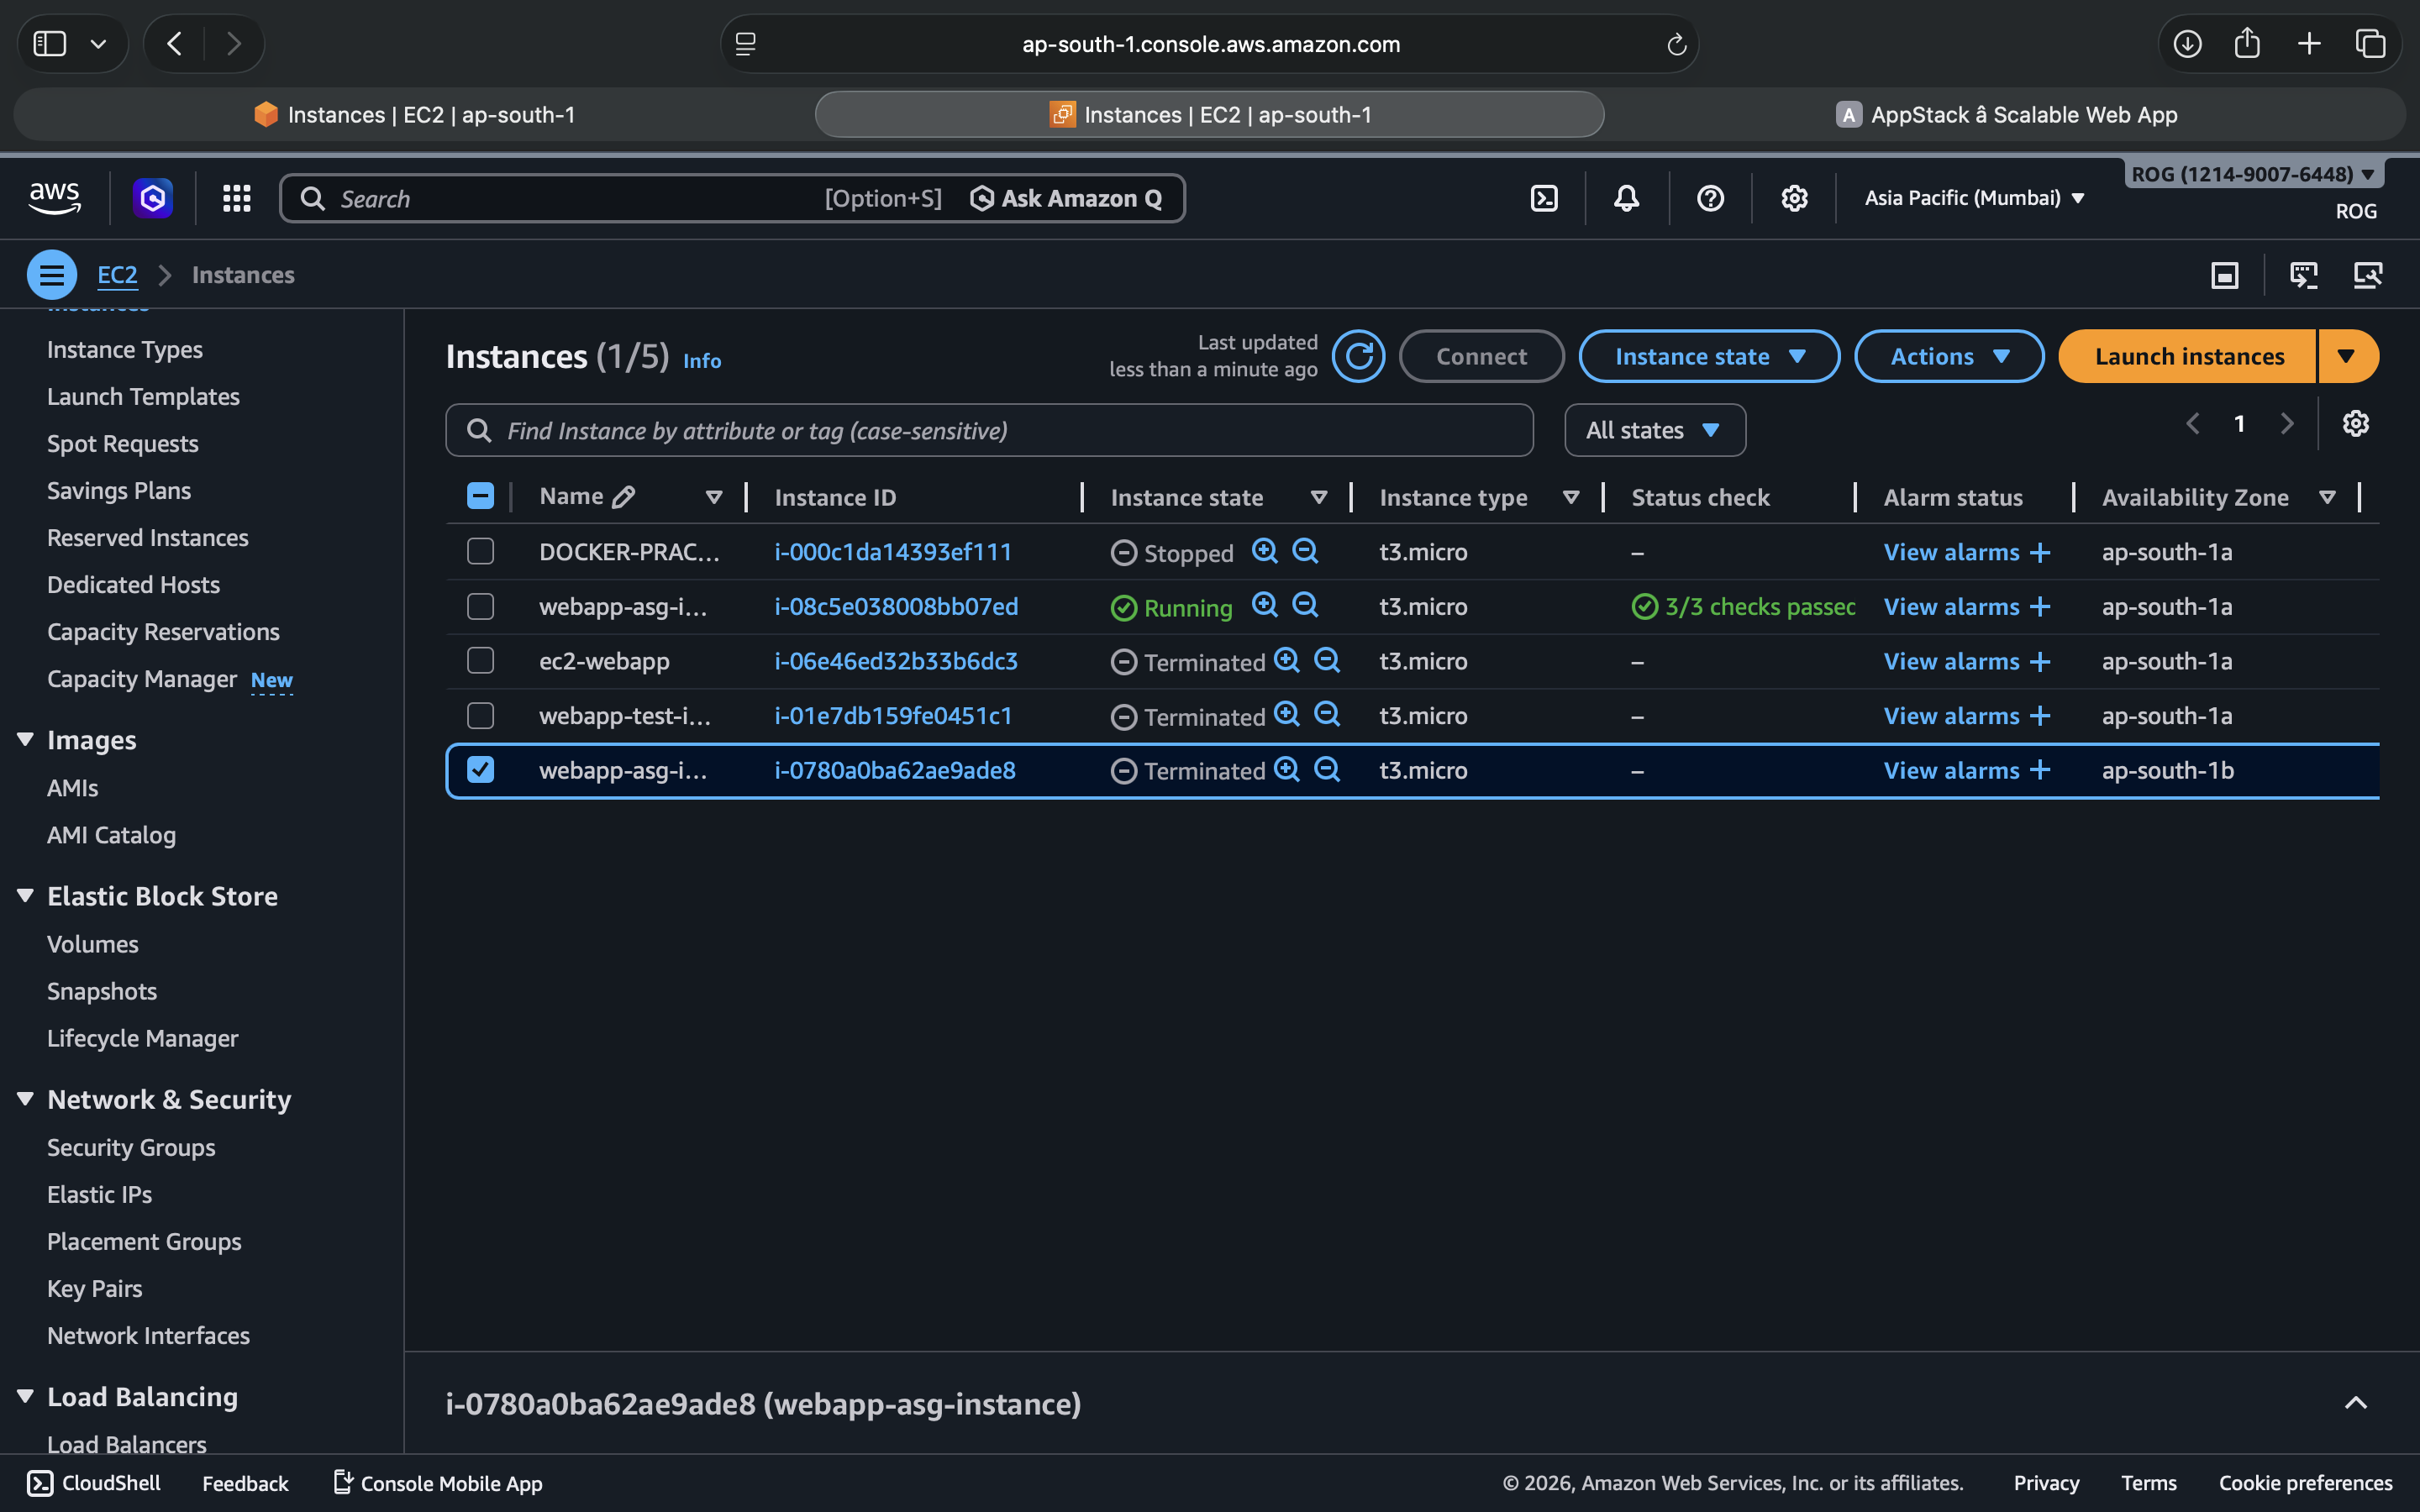2420x1512 pixels.
Task: Open the notifications bell
Action: [1626, 198]
